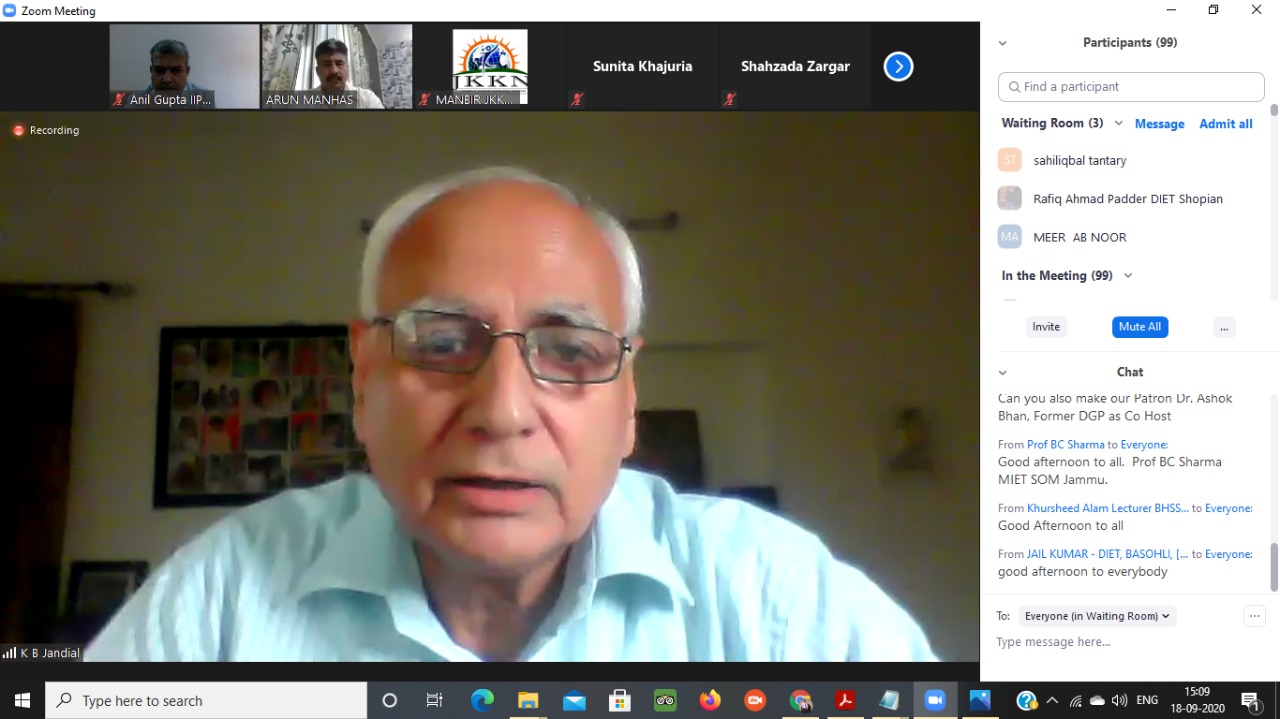The image size is (1280, 719).
Task: Select ARUN MANHAS video thumbnail
Action: 337,66
